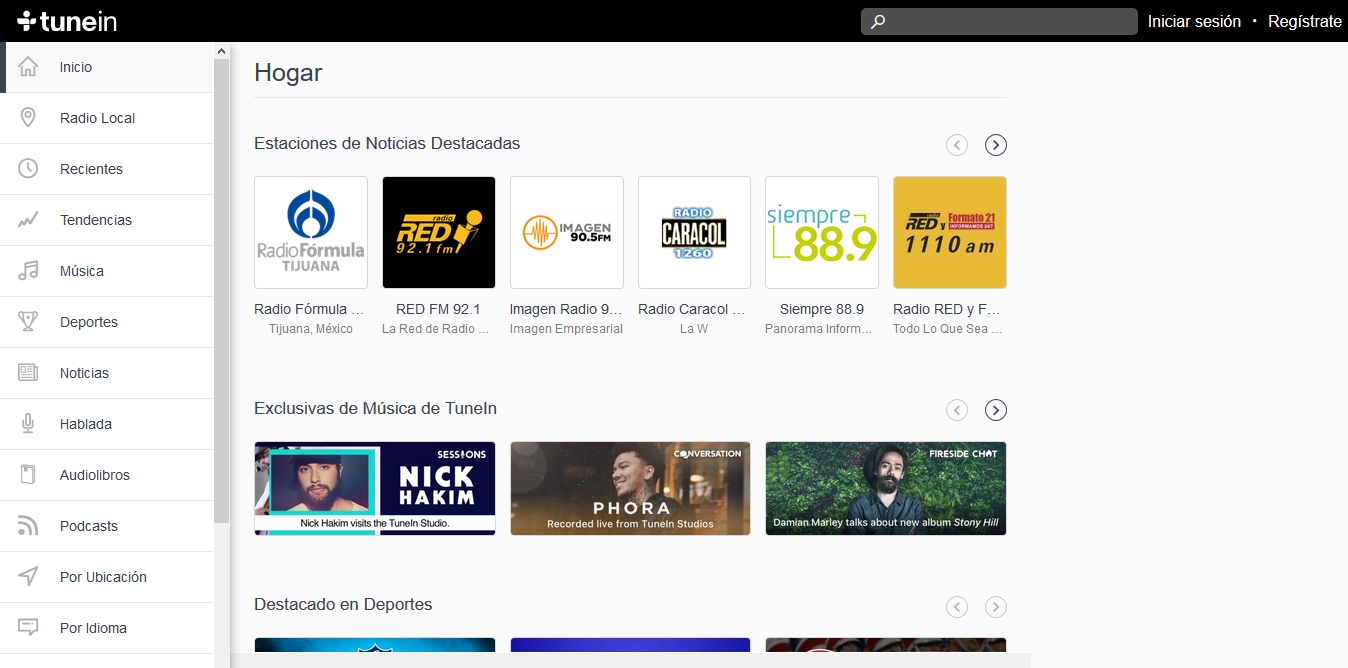This screenshot has height=668, width=1348.
Task: Click the Todo Lo Que Sea subtitle
Action: point(948,329)
